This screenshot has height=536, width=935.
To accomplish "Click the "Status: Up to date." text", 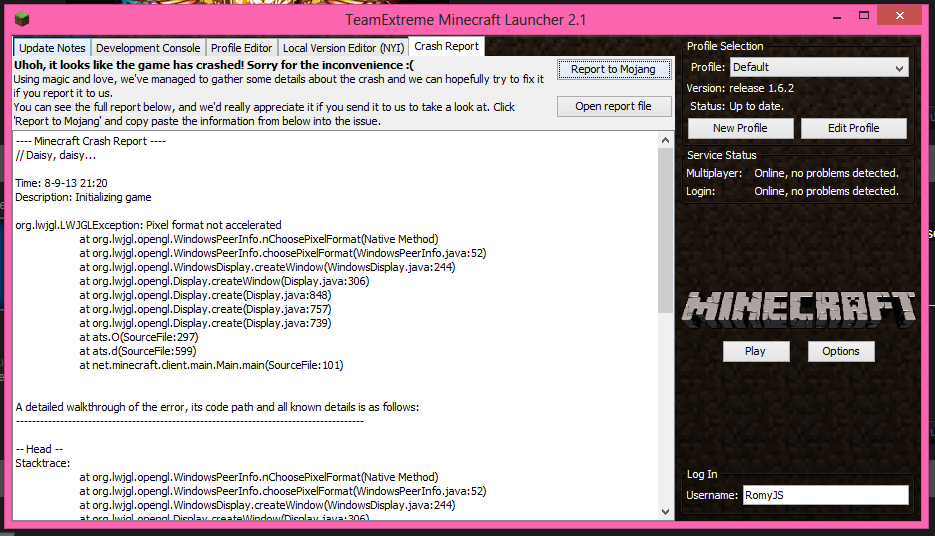I will point(737,106).
